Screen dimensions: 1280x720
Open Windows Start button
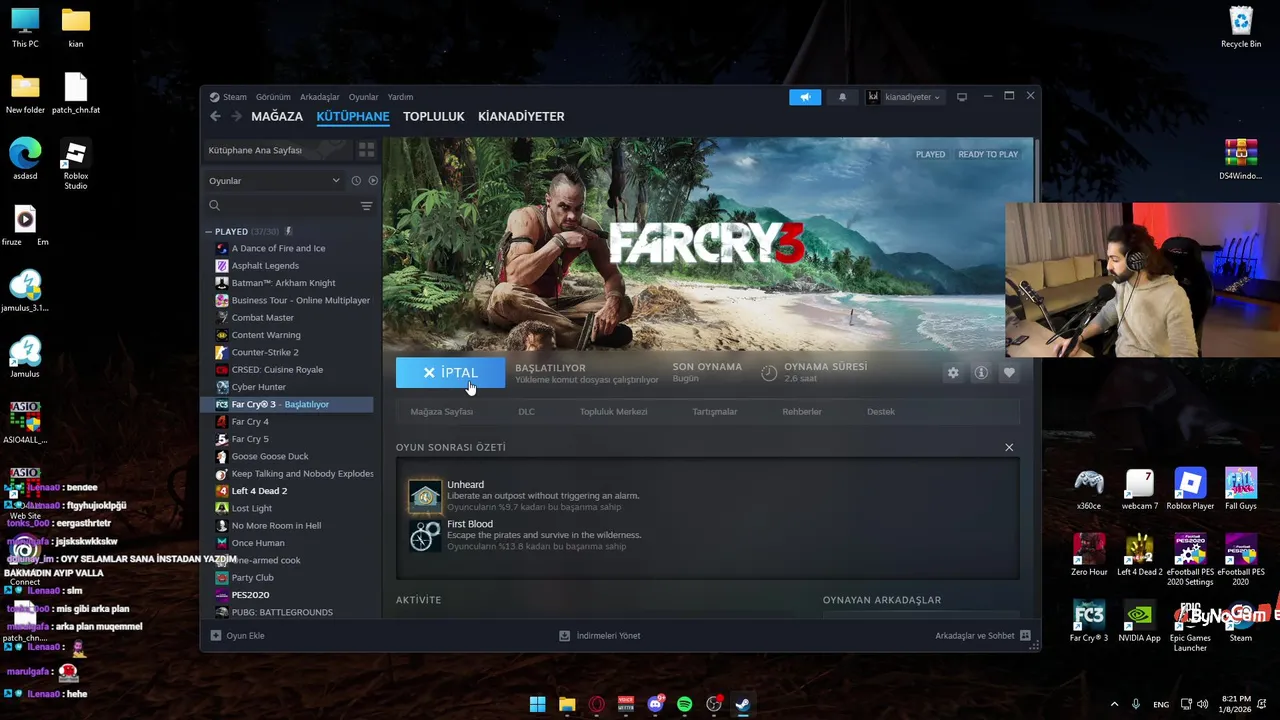(537, 704)
